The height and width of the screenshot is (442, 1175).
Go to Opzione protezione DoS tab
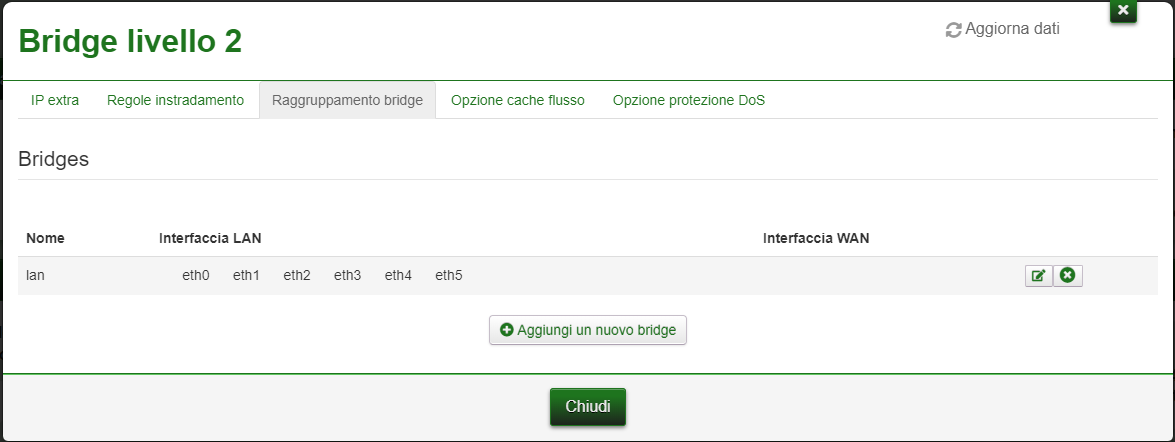(x=689, y=100)
